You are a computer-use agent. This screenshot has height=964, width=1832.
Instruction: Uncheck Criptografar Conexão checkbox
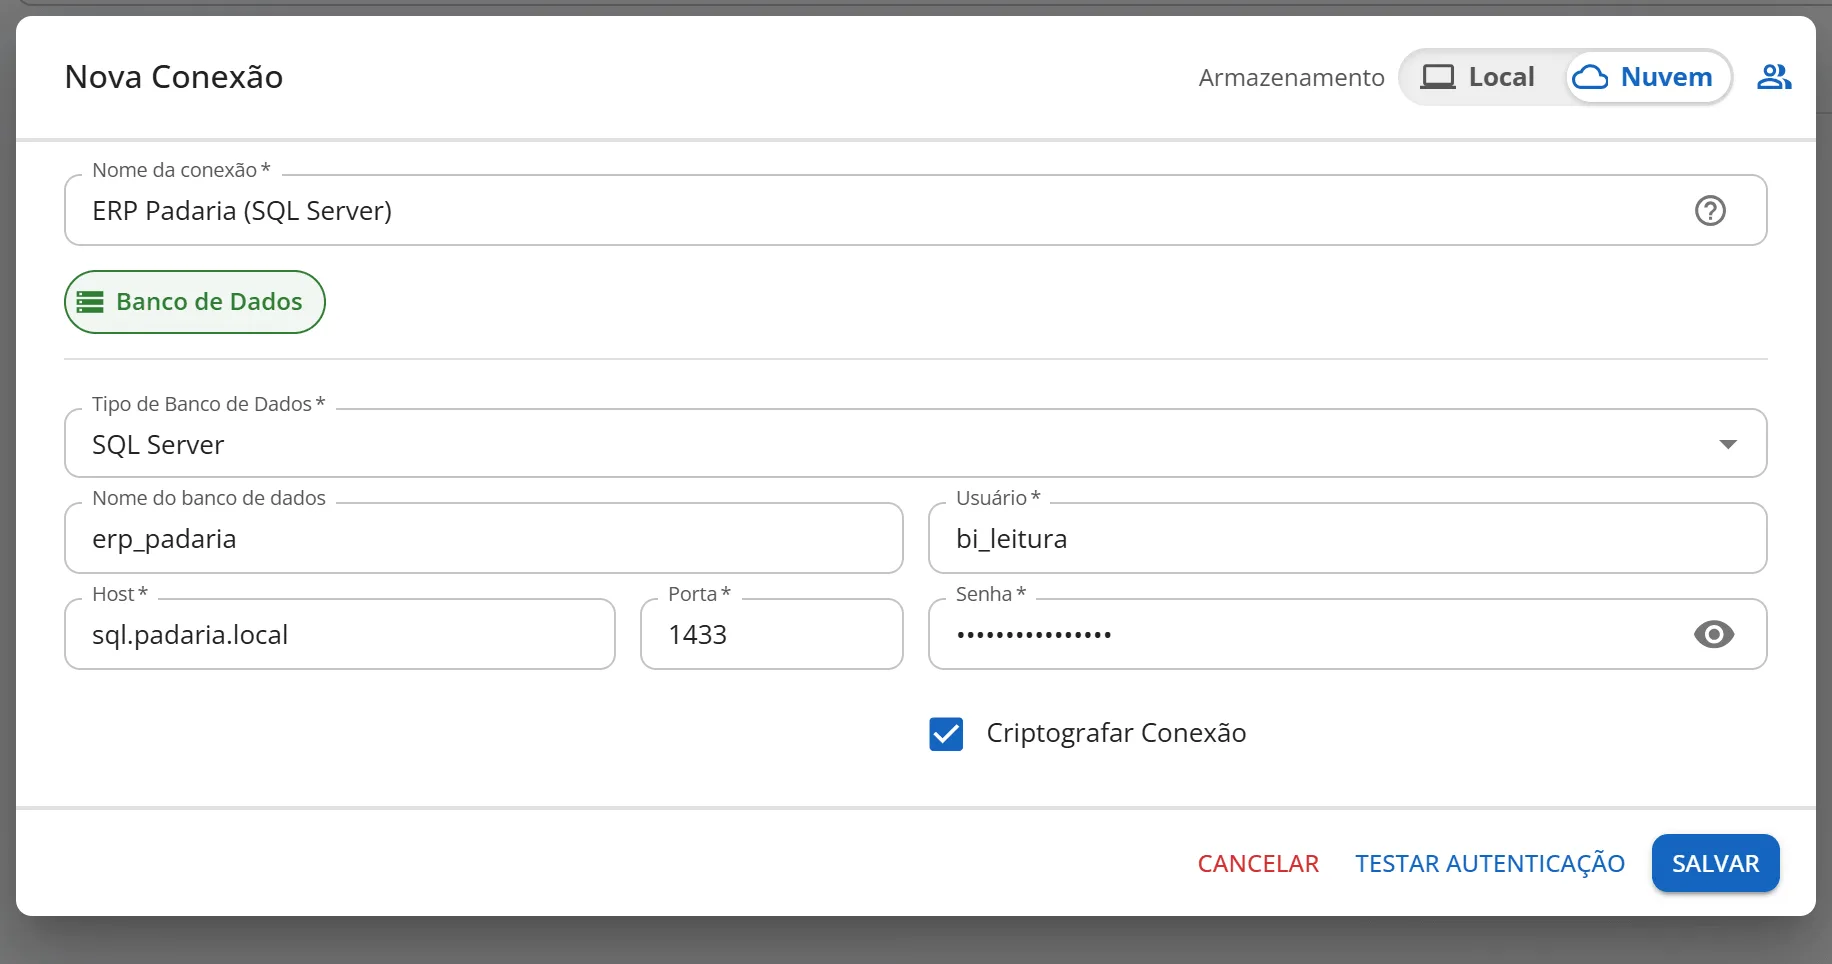(946, 734)
